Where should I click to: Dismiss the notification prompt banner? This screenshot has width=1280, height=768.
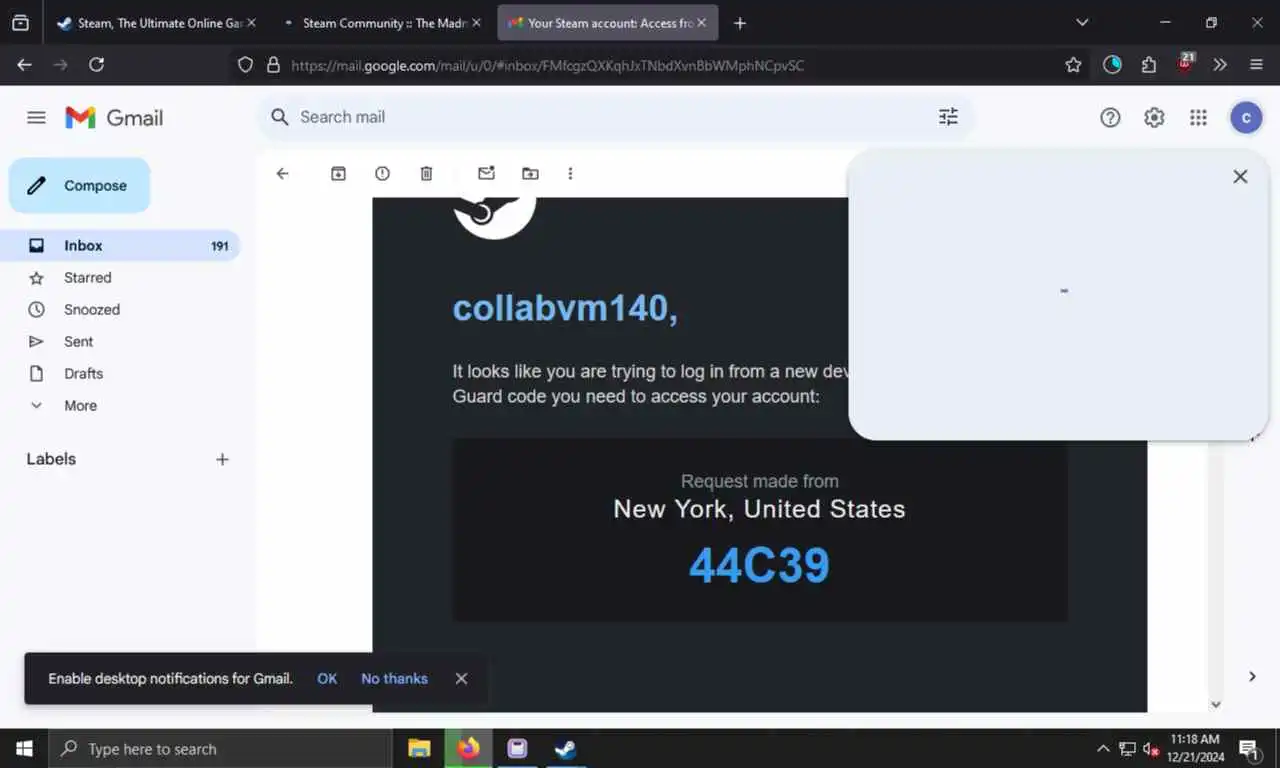point(461,678)
